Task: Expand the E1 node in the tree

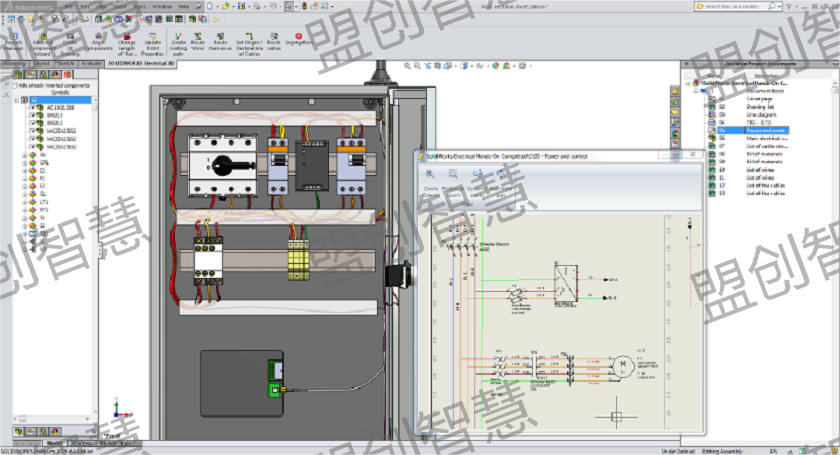Action: pyautogui.click(x=24, y=170)
